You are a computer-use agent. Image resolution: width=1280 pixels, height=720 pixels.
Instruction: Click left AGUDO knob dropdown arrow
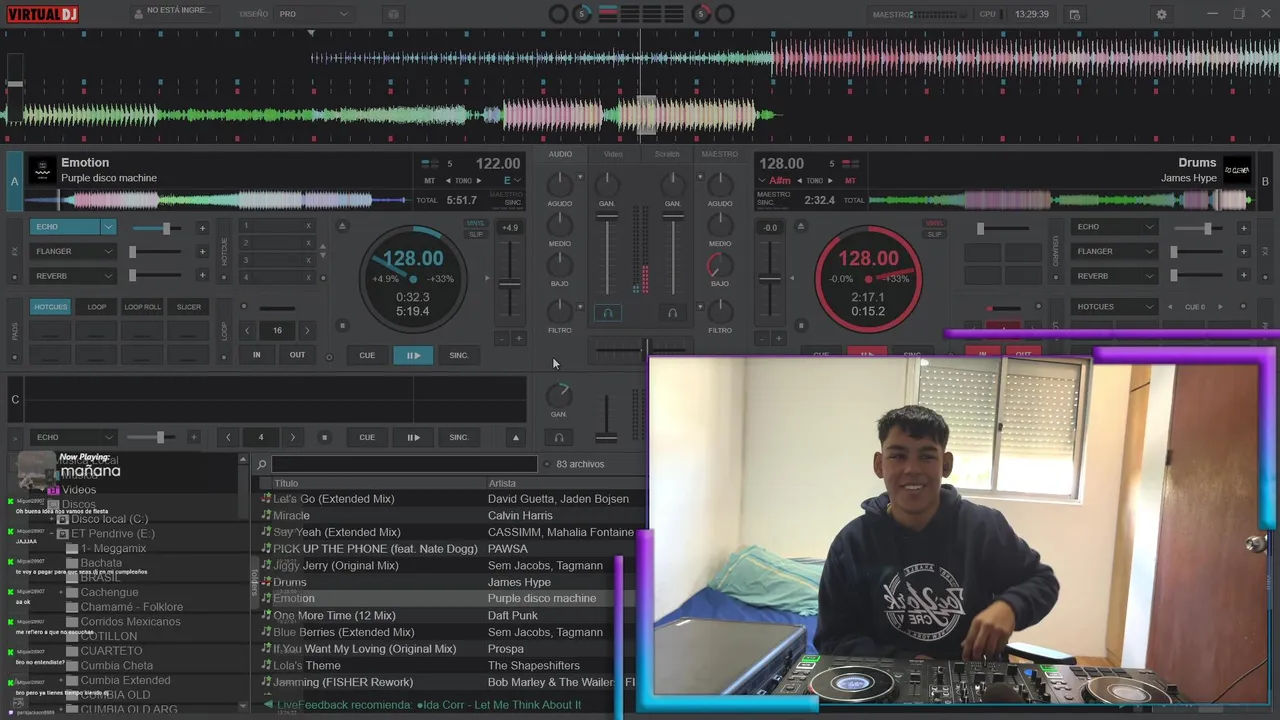[580, 177]
